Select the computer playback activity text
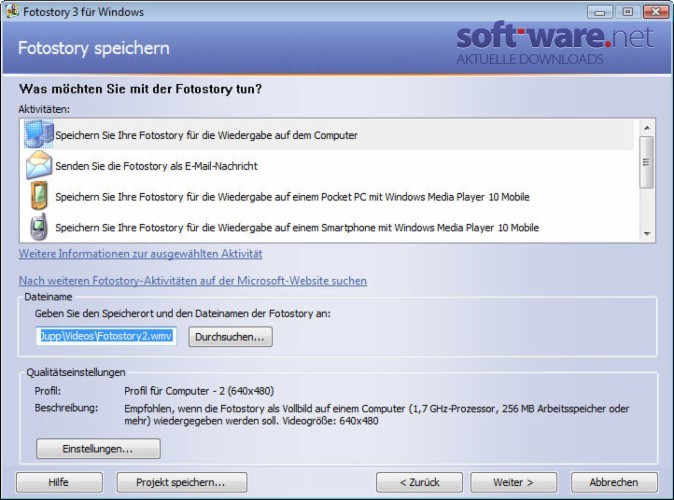This screenshot has height=500, width=674. click(206, 135)
